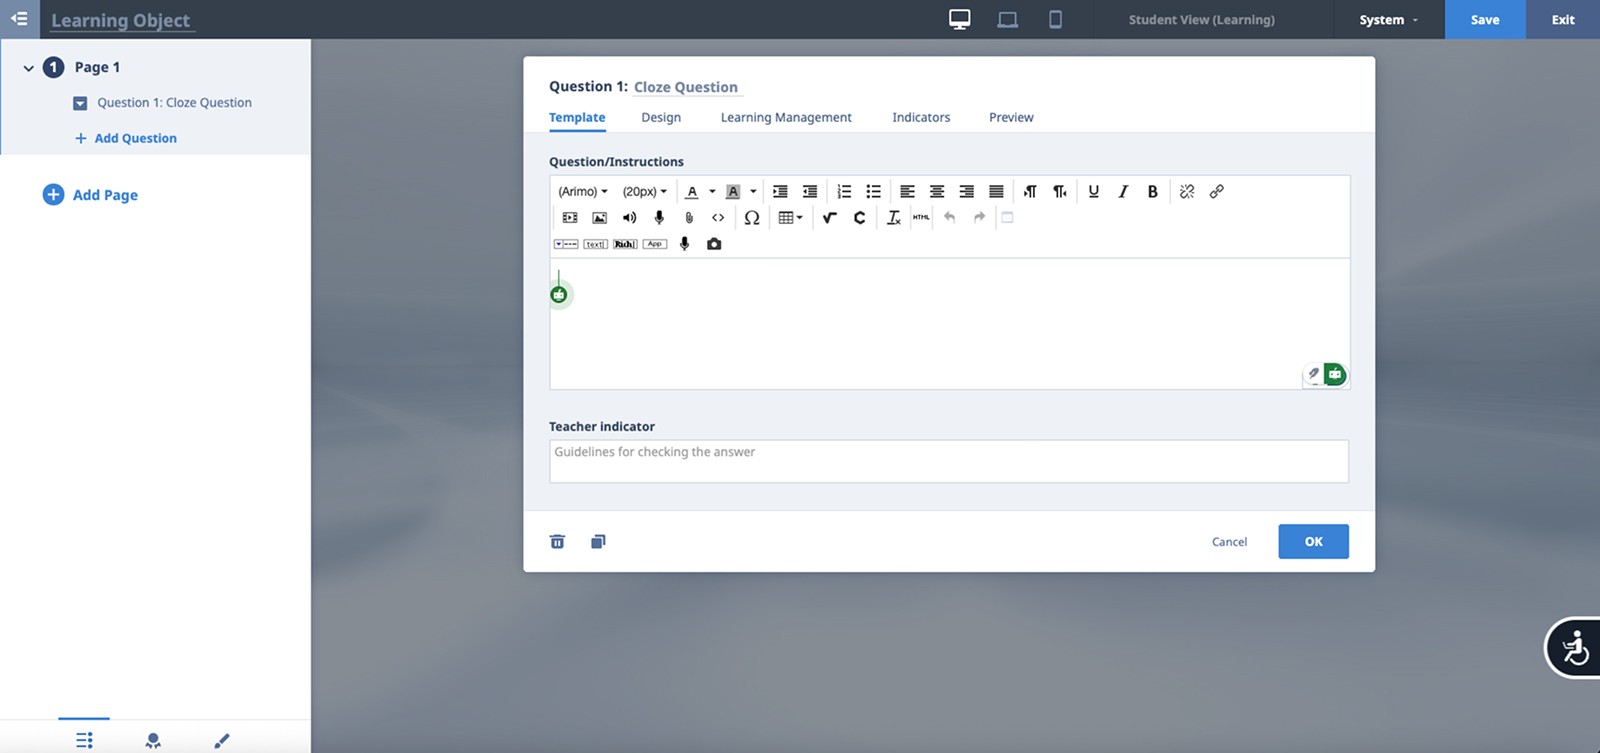Increase indent in the editor toolbar

(780, 191)
